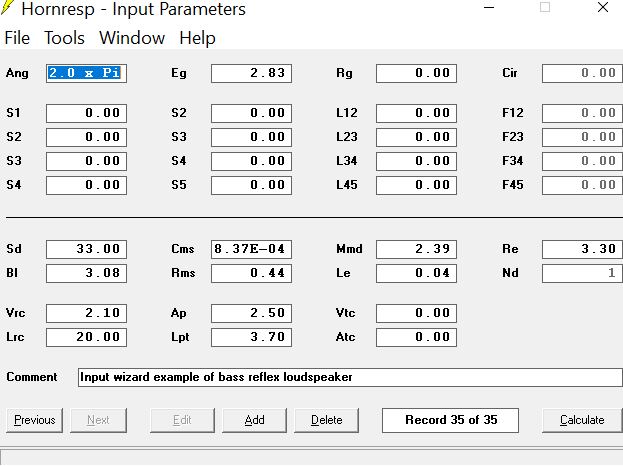623x466 pixels.
Task: Click the F34 input field
Action: [582, 161]
